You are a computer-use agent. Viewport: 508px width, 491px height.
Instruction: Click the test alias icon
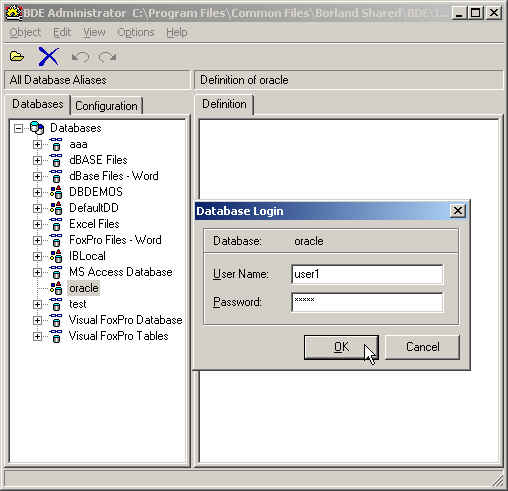pyautogui.click(x=56, y=304)
